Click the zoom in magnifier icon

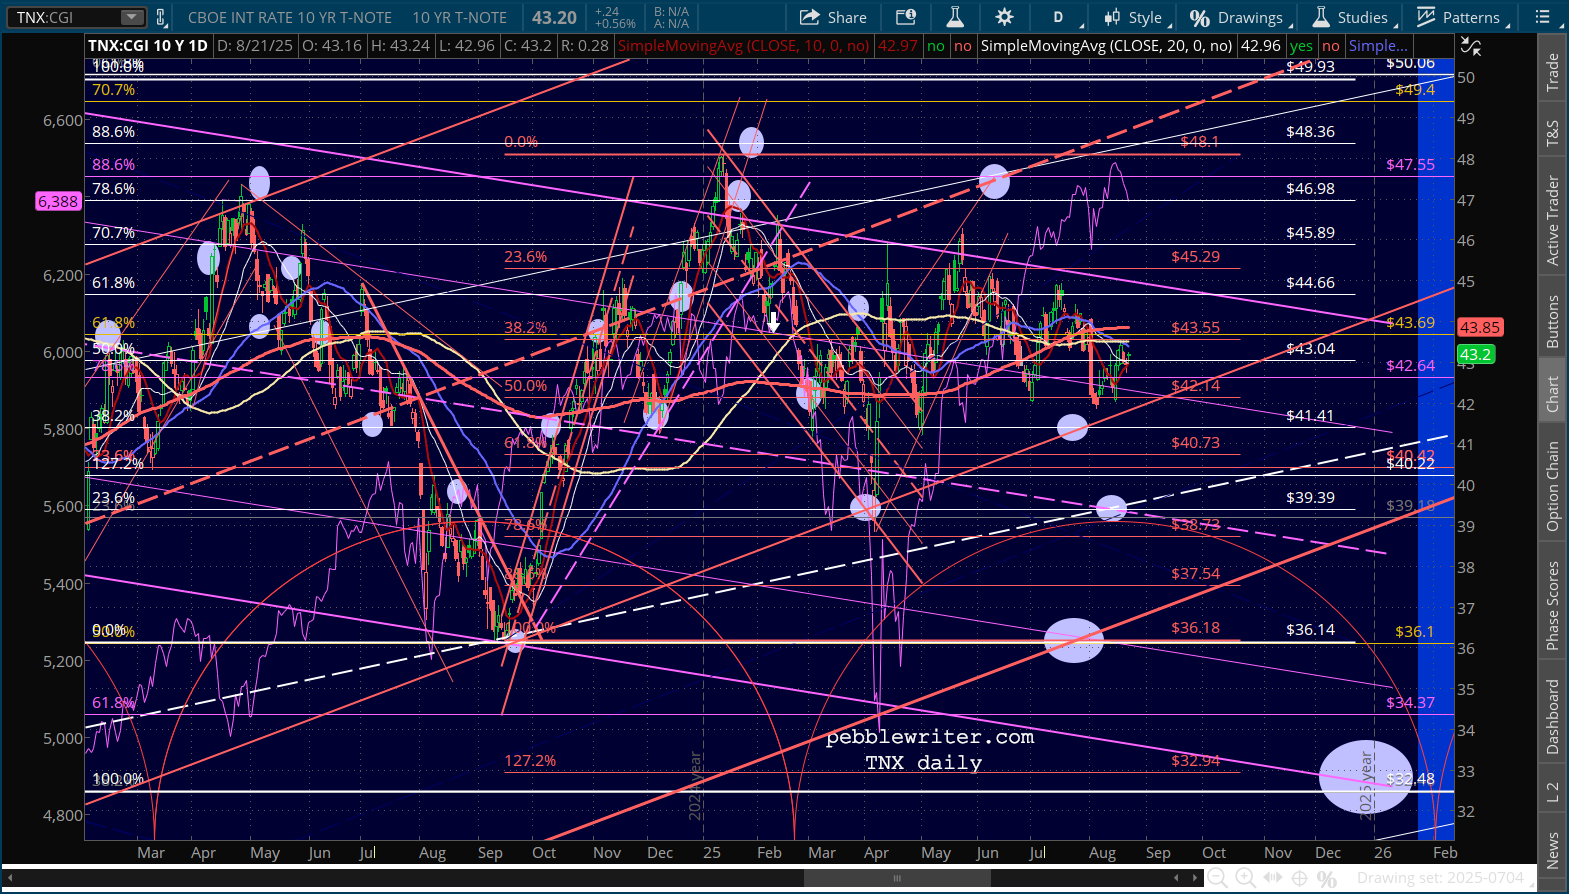1245,878
